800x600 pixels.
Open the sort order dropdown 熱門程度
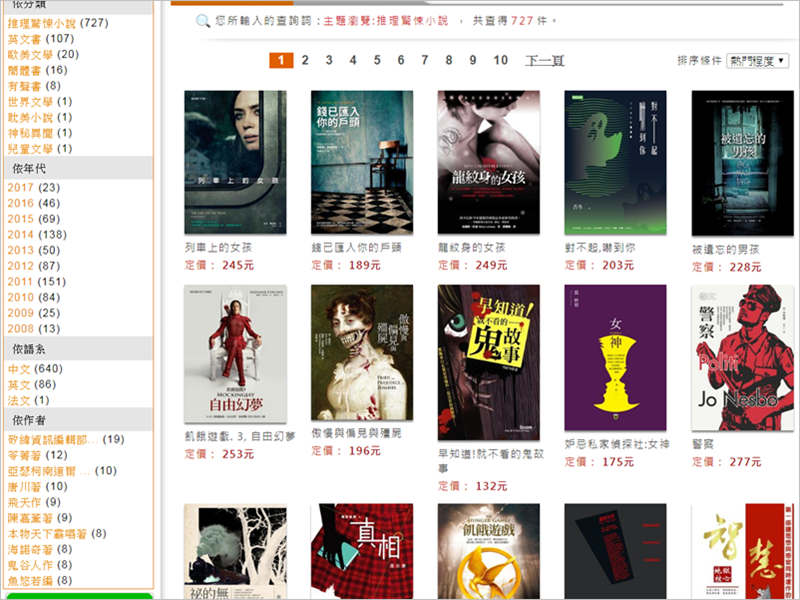pyautogui.click(x=757, y=61)
